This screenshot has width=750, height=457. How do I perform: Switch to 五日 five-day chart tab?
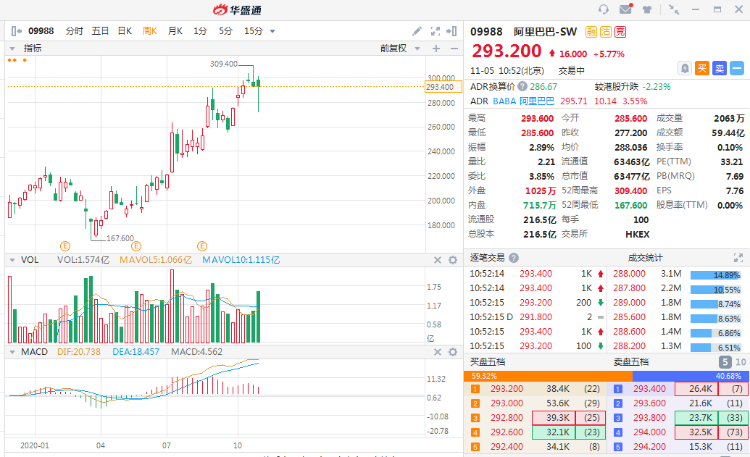point(100,31)
